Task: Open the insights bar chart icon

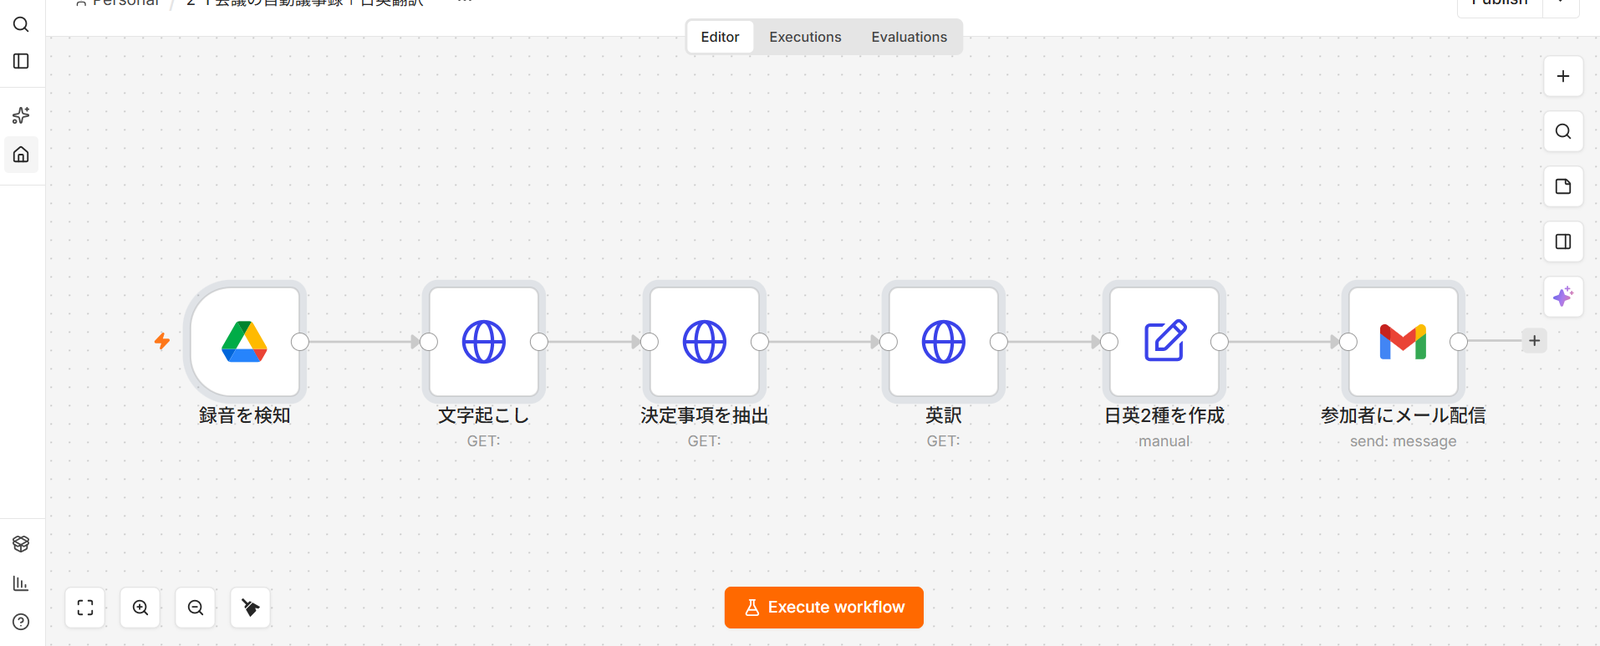Action: [x=21, y=583]
